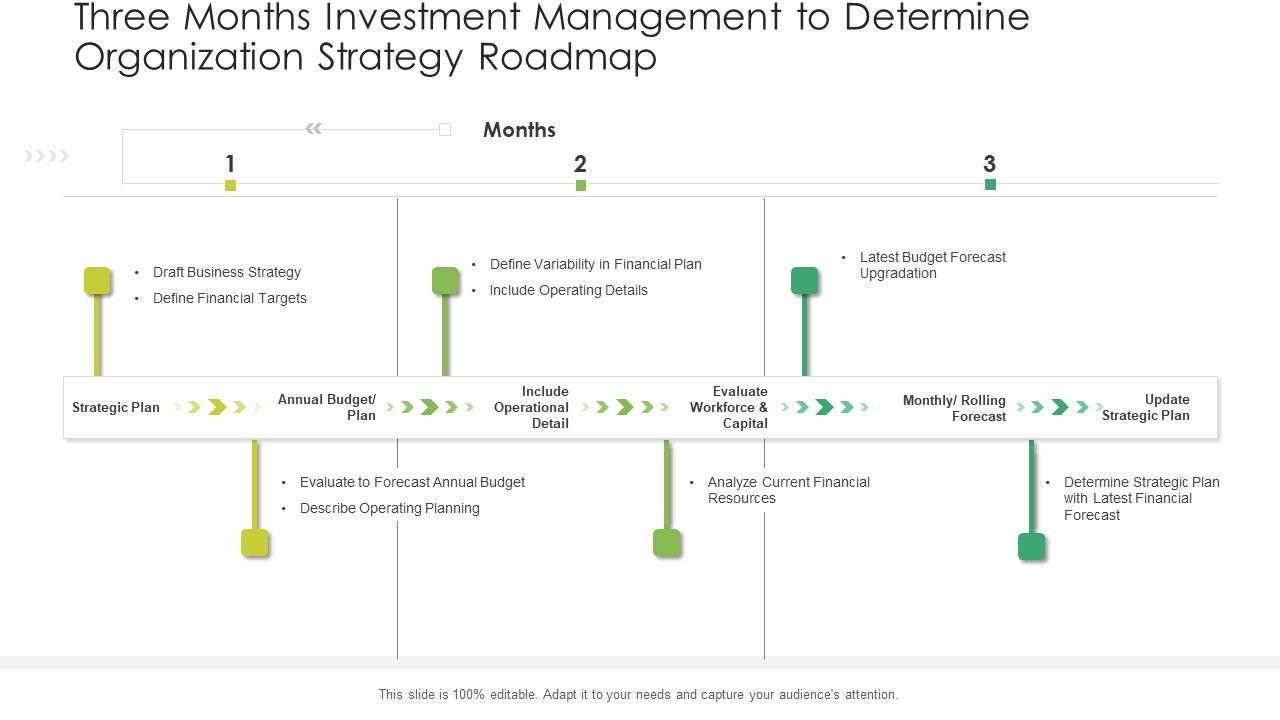Click the green square marker under month 2
The height and width of the screenshot is (720, 1280).
(x=581, y=185)
